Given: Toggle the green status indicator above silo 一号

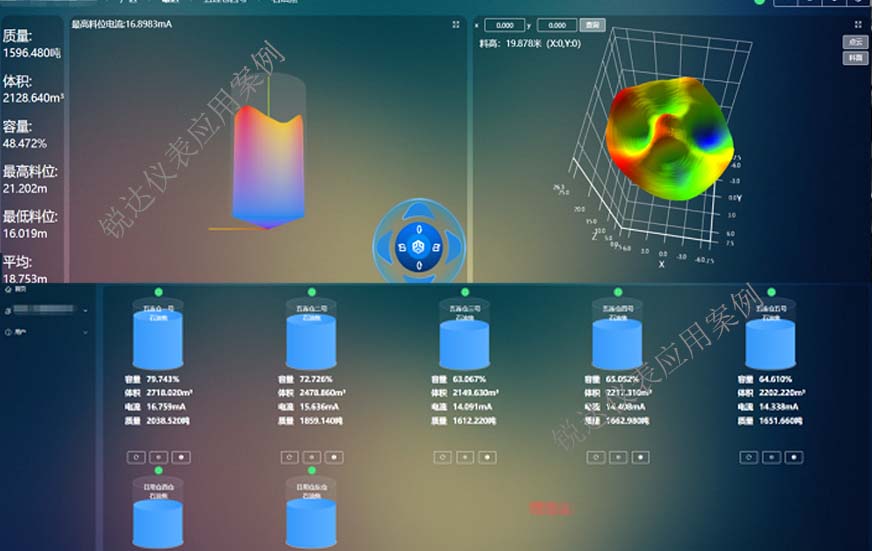Looking at the screenshot, I should 159,291.
